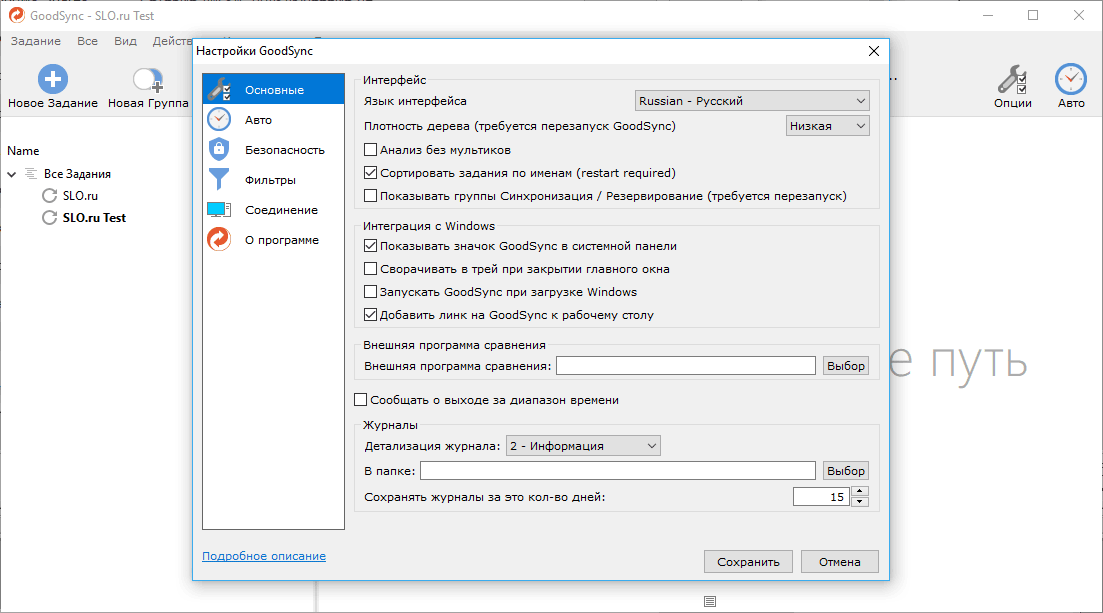Uncheck Показывать значок GoodSync в системной панели
The height and width of the screenshot is (613, 1103).
tap(370, 246)
